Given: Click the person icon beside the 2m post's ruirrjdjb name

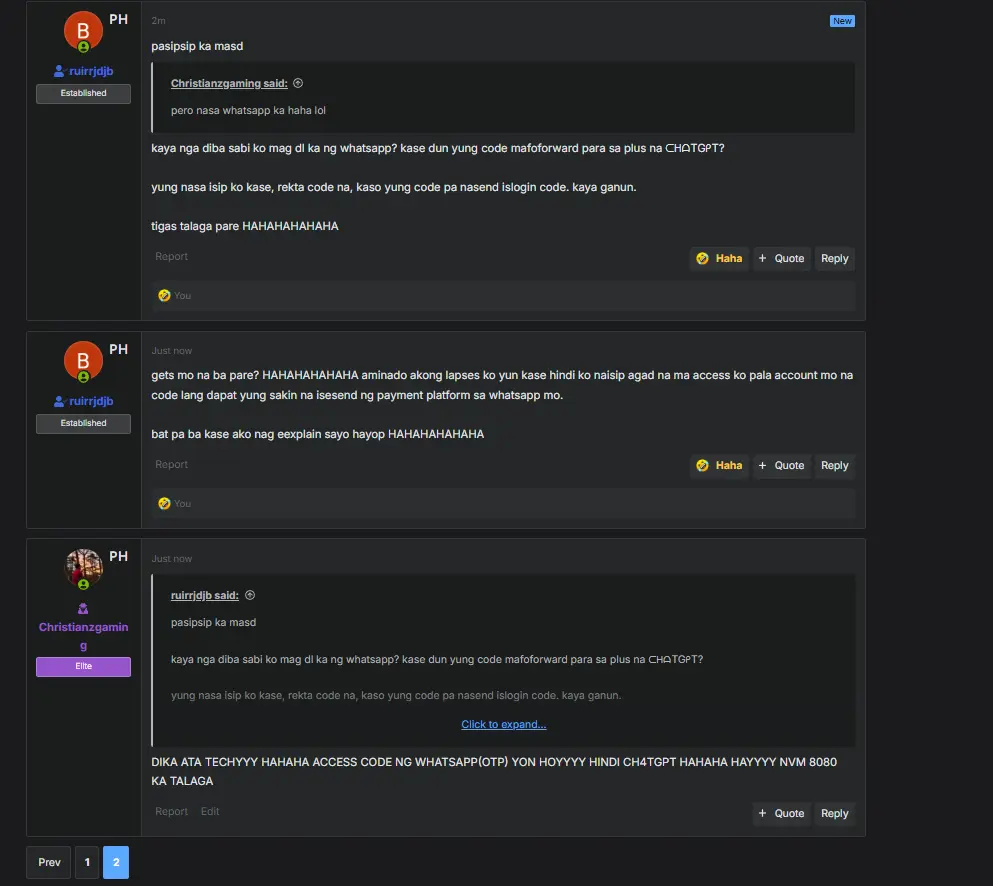Looking at the screenshot, I should click(x=60, y=71).
